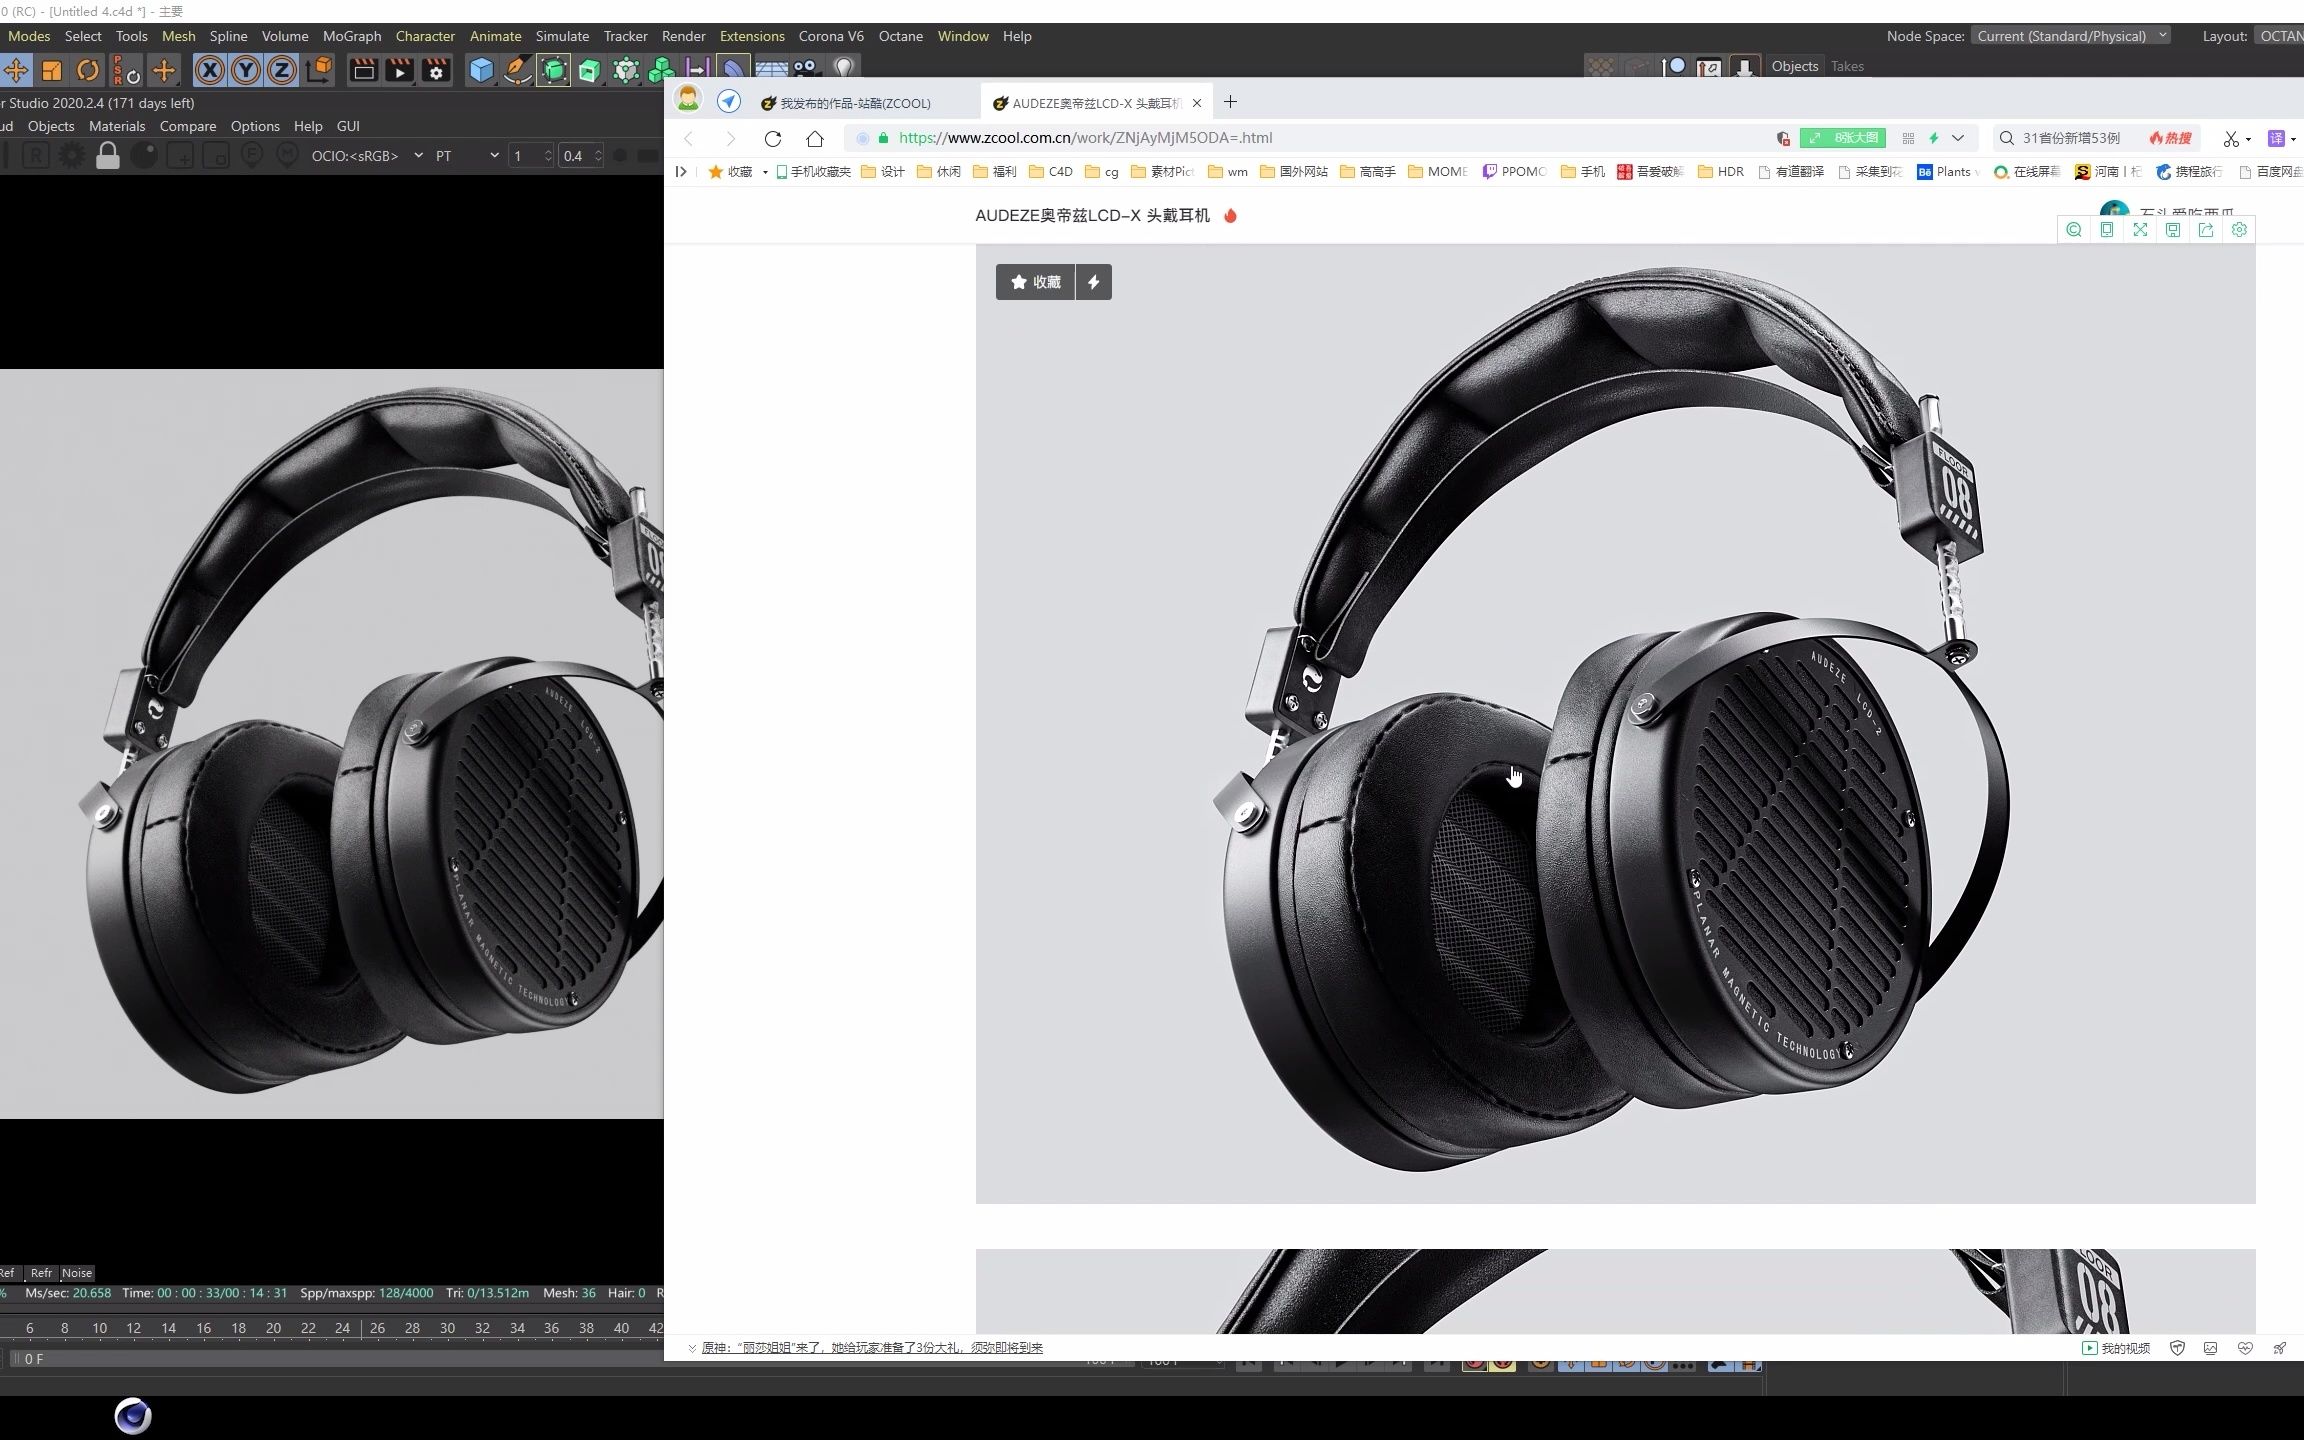The height and width of the screenshot is (1440, 2304).
Task: Toggle the Z axis lock
Action: 282,70
